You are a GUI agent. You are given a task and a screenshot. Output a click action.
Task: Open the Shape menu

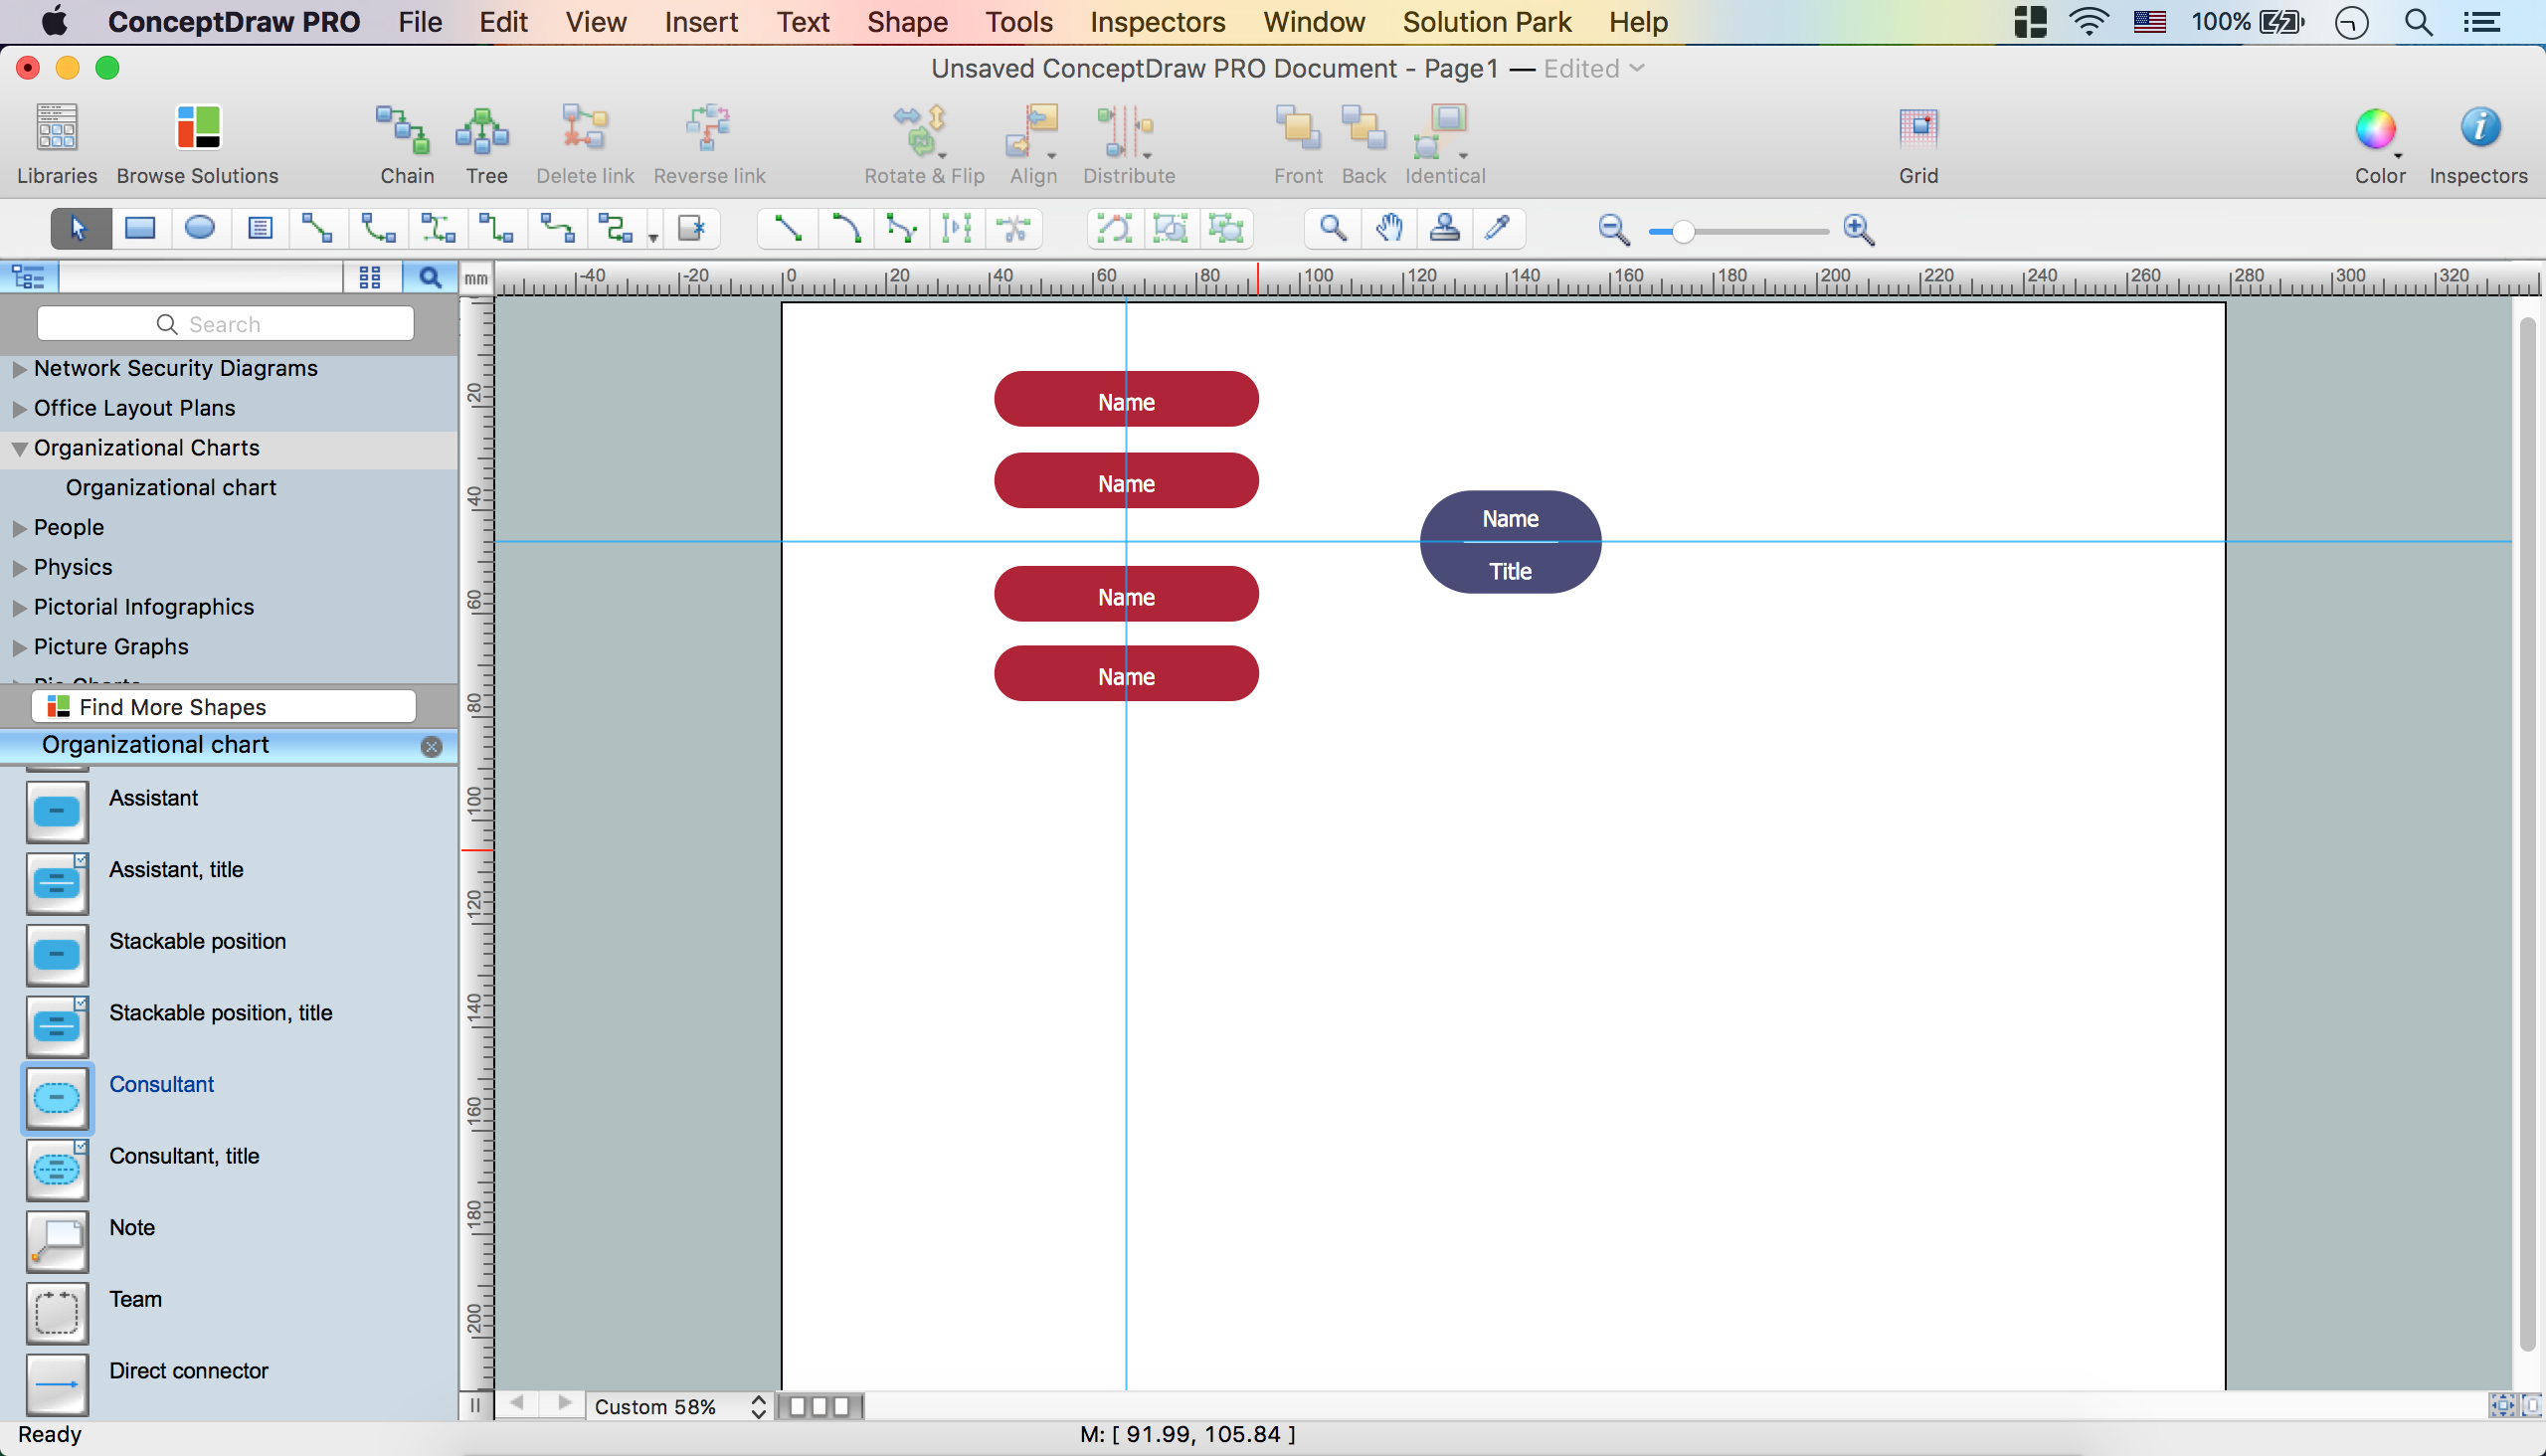pos(906,22)
